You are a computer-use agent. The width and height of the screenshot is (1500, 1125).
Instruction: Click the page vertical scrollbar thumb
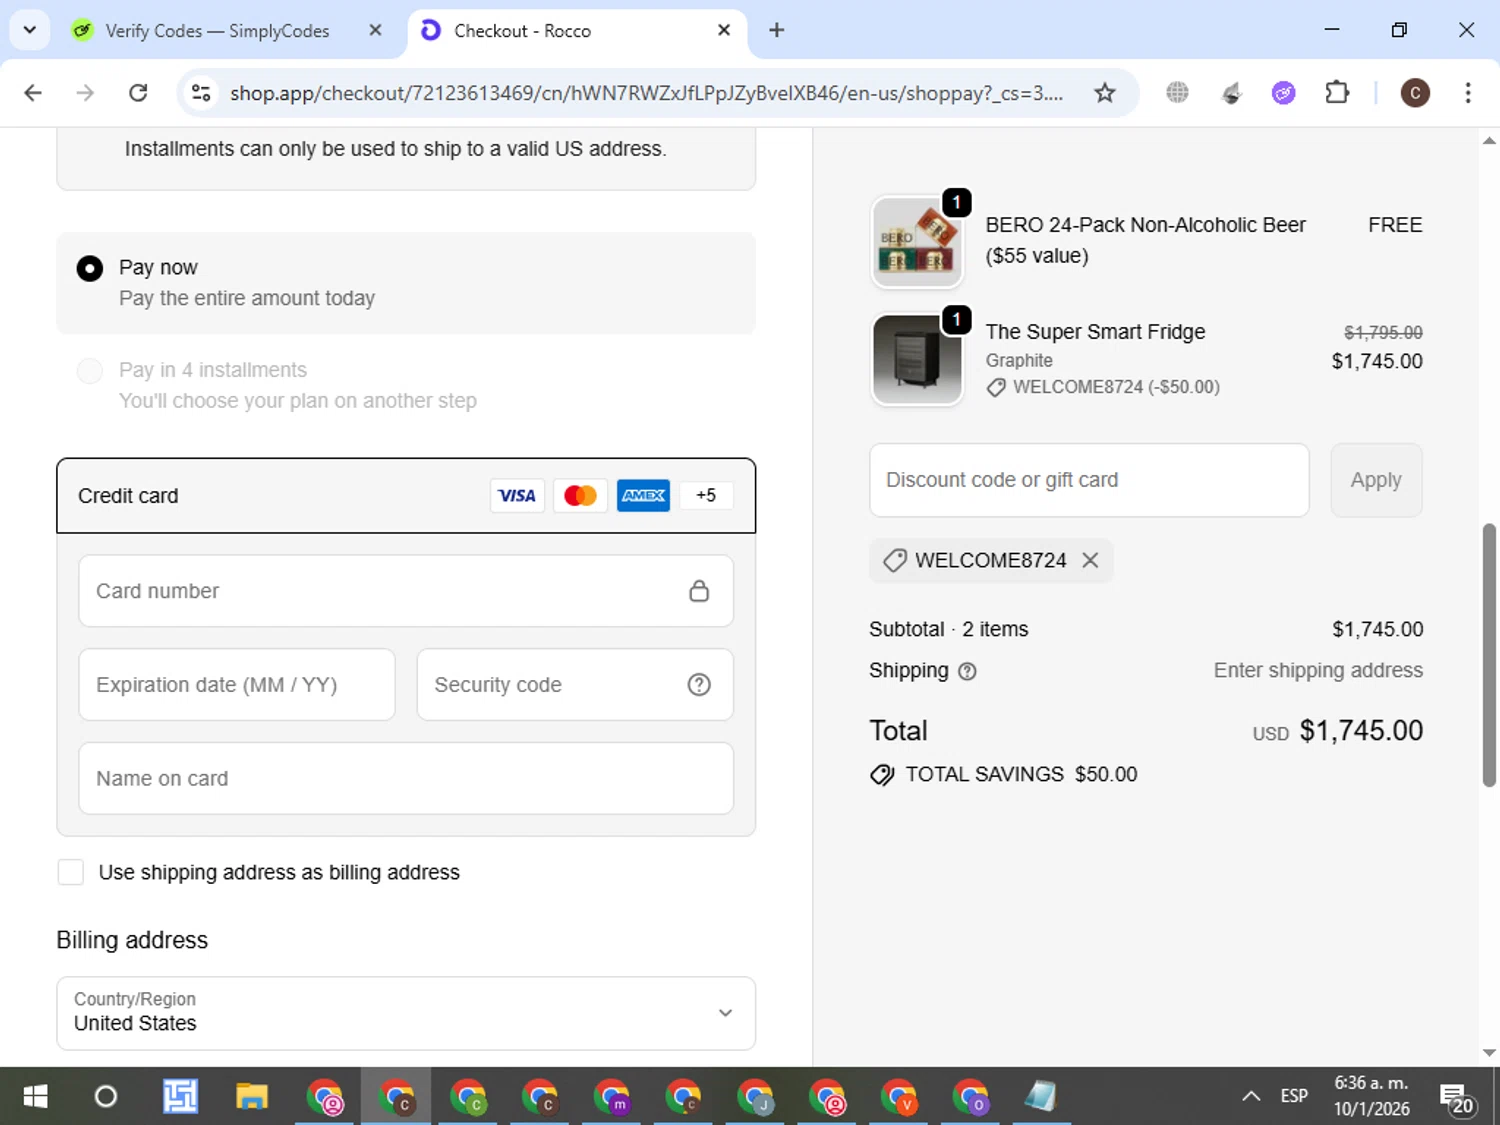click(1489, 655)
